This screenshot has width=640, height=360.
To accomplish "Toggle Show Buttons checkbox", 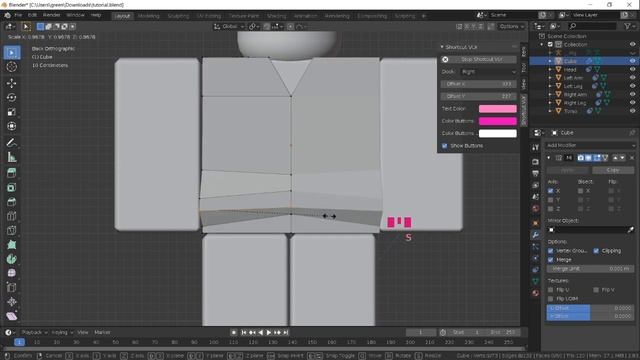I will pos(444,146).
